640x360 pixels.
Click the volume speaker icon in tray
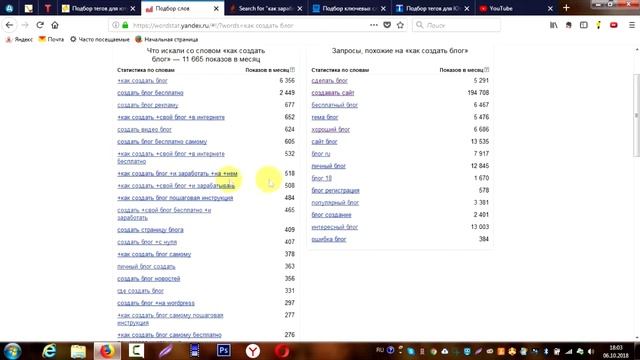[x=591, y=351]
